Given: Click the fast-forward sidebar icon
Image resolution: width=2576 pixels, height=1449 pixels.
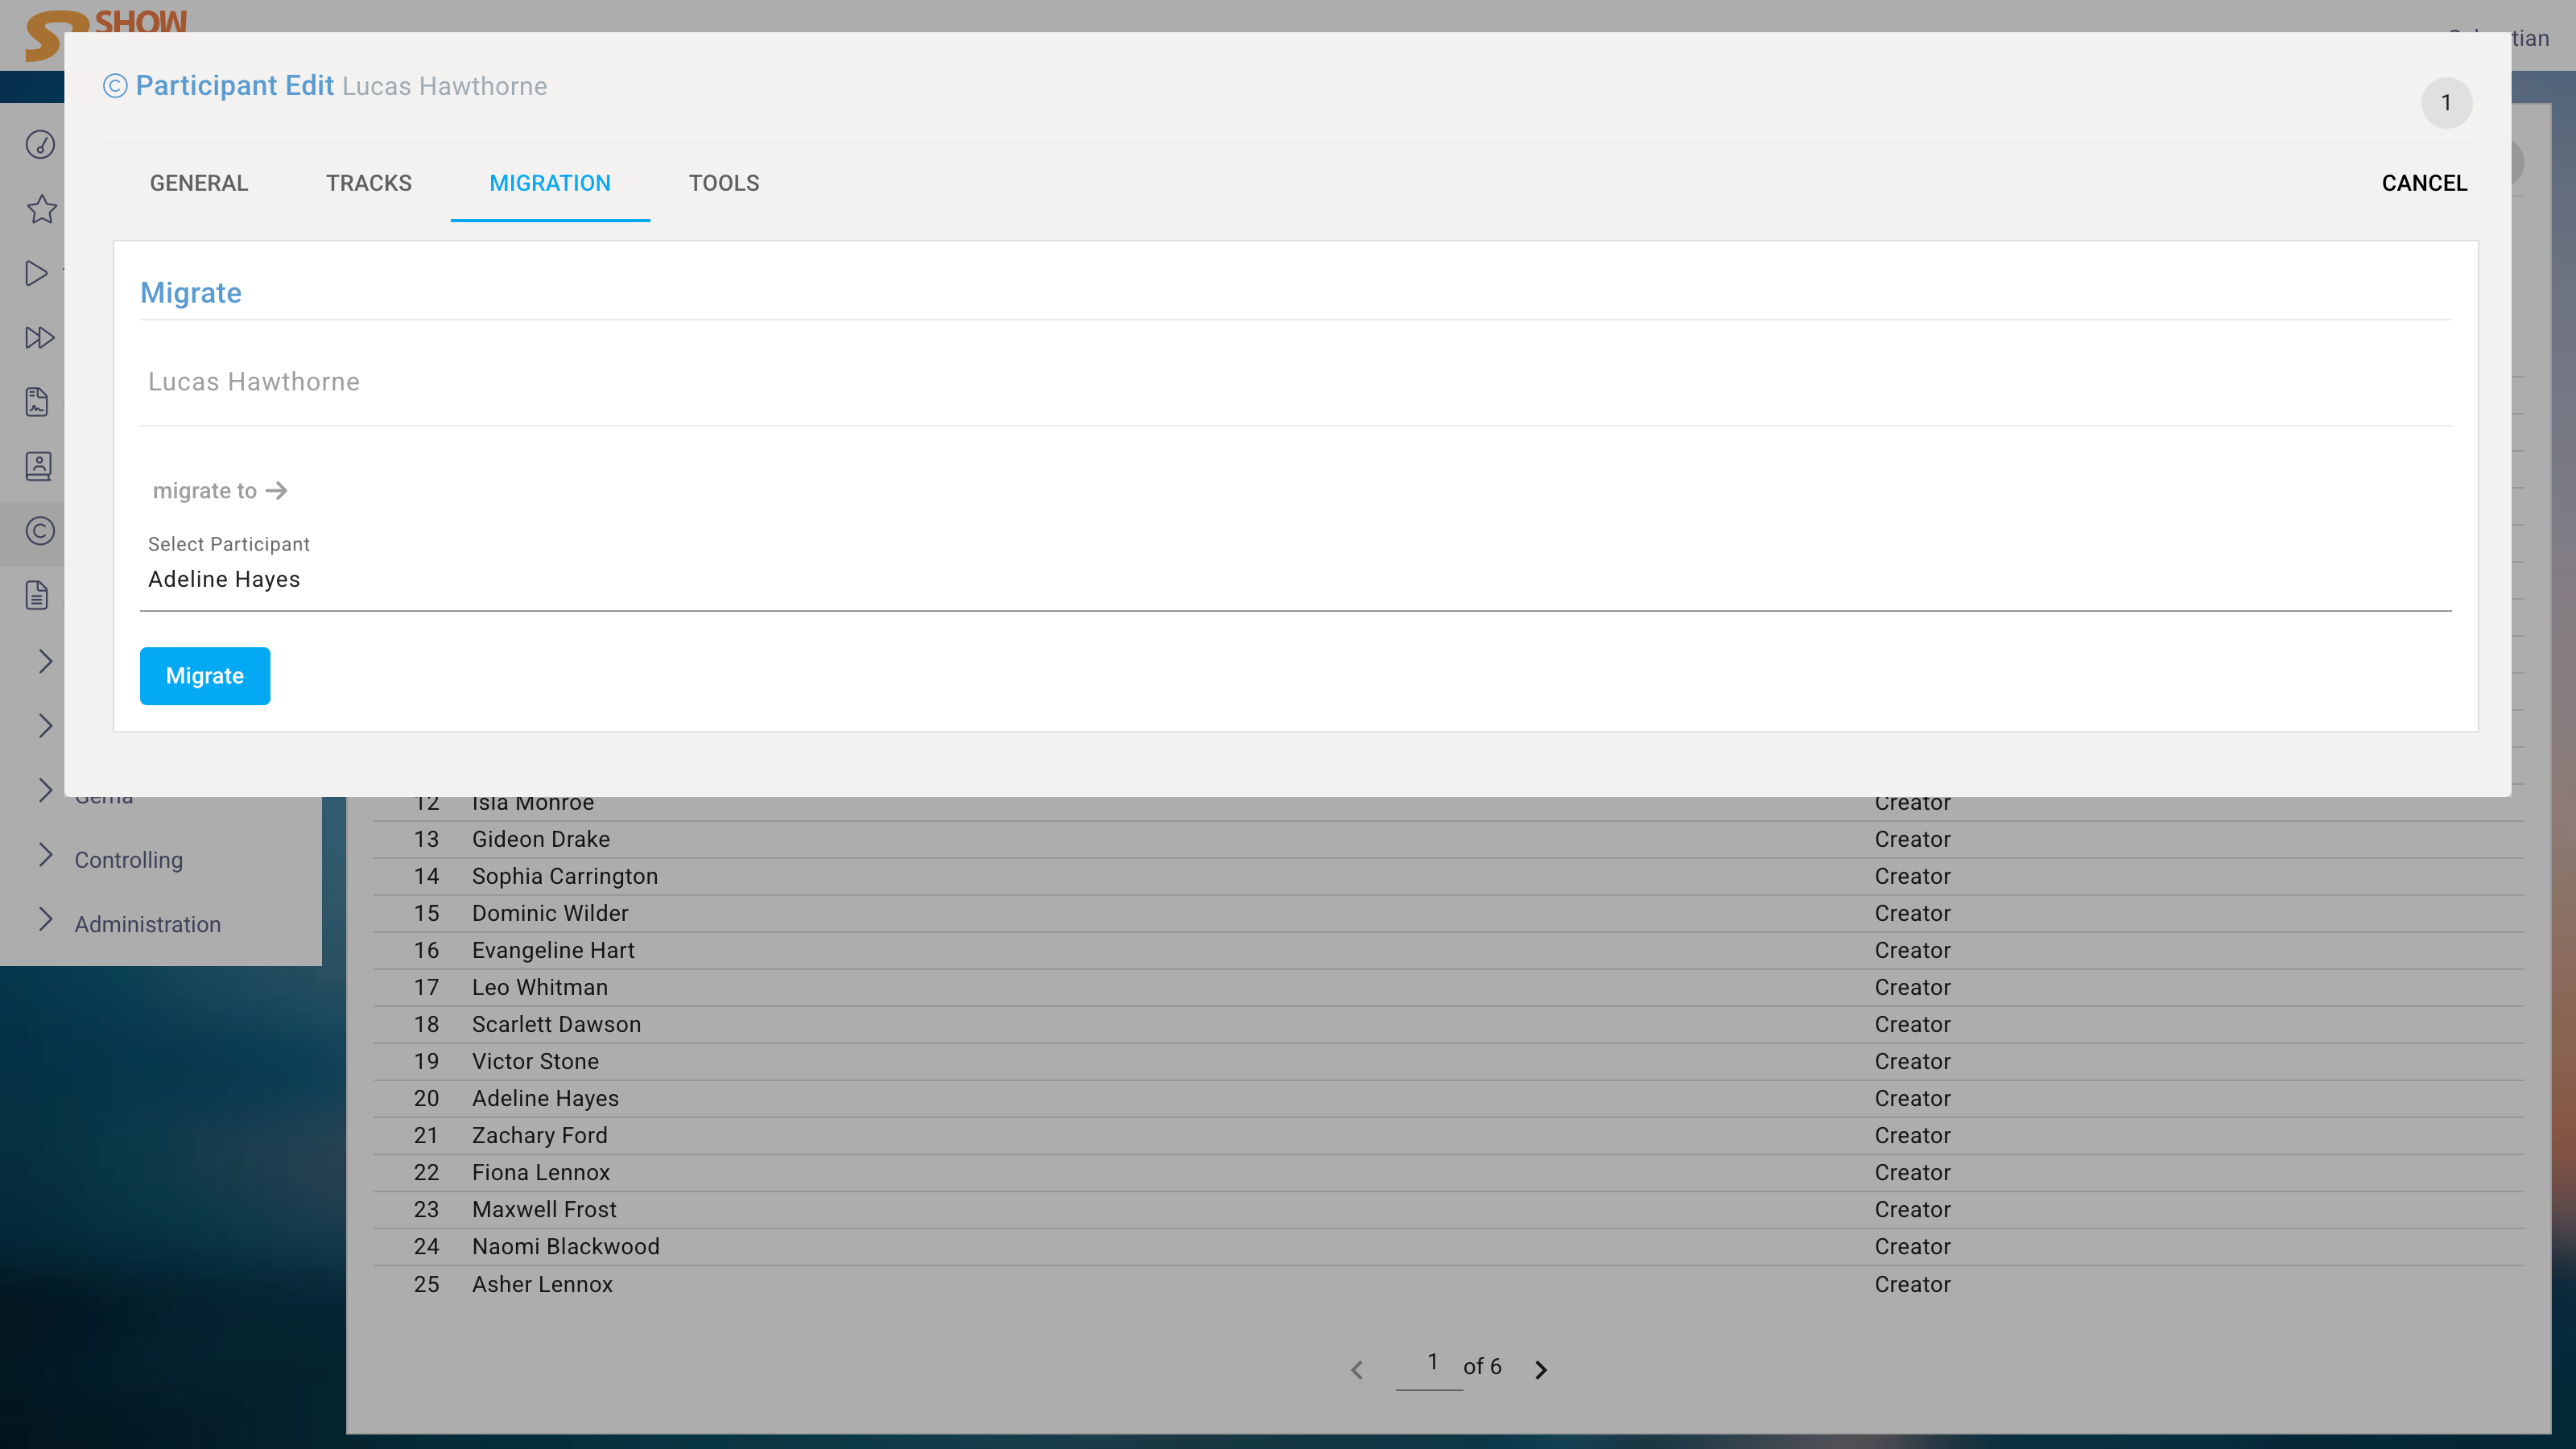Looking at the screenshot, I should pos(39,338).
